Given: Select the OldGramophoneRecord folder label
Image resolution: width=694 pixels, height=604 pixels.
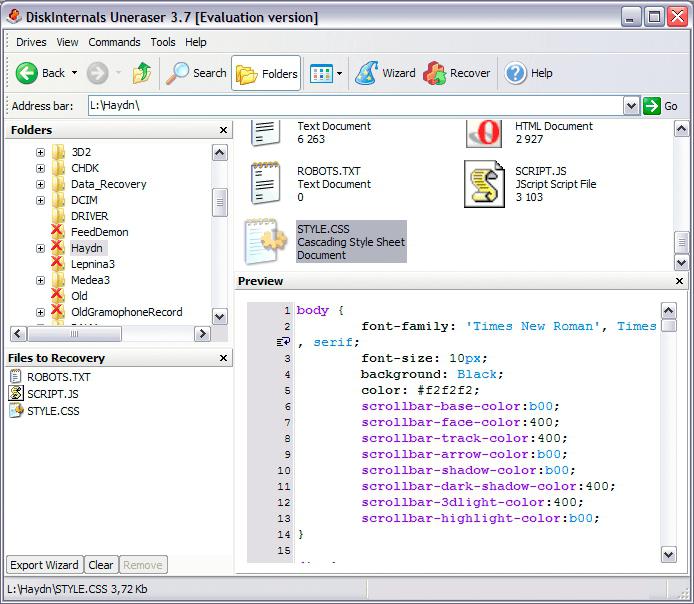Looking at the screenshot, I should point(127,312).
